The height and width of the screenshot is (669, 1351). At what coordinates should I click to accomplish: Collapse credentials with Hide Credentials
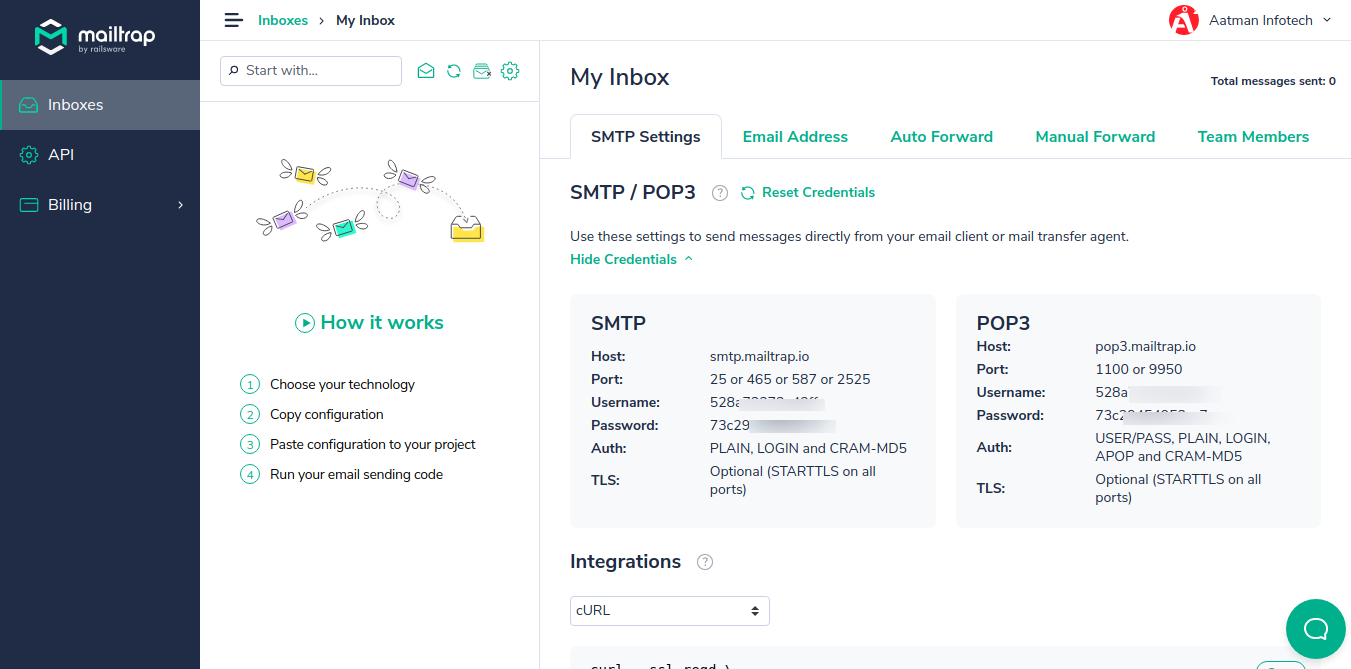pos(630,259)
